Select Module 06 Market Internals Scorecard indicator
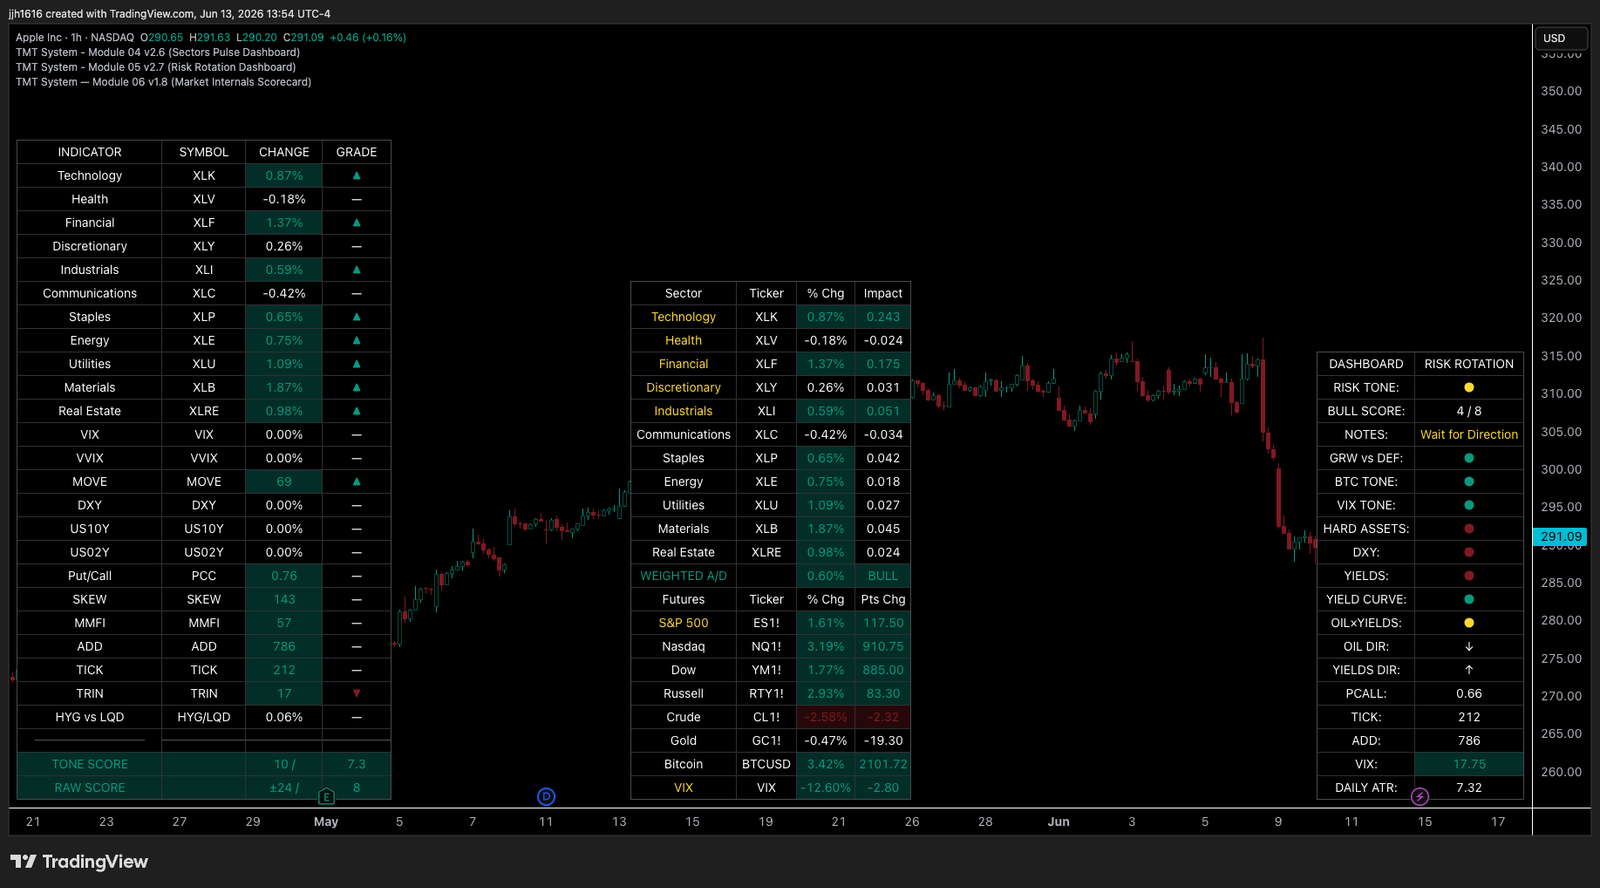The image size is (1600, 888). click(x=163, y=83)
